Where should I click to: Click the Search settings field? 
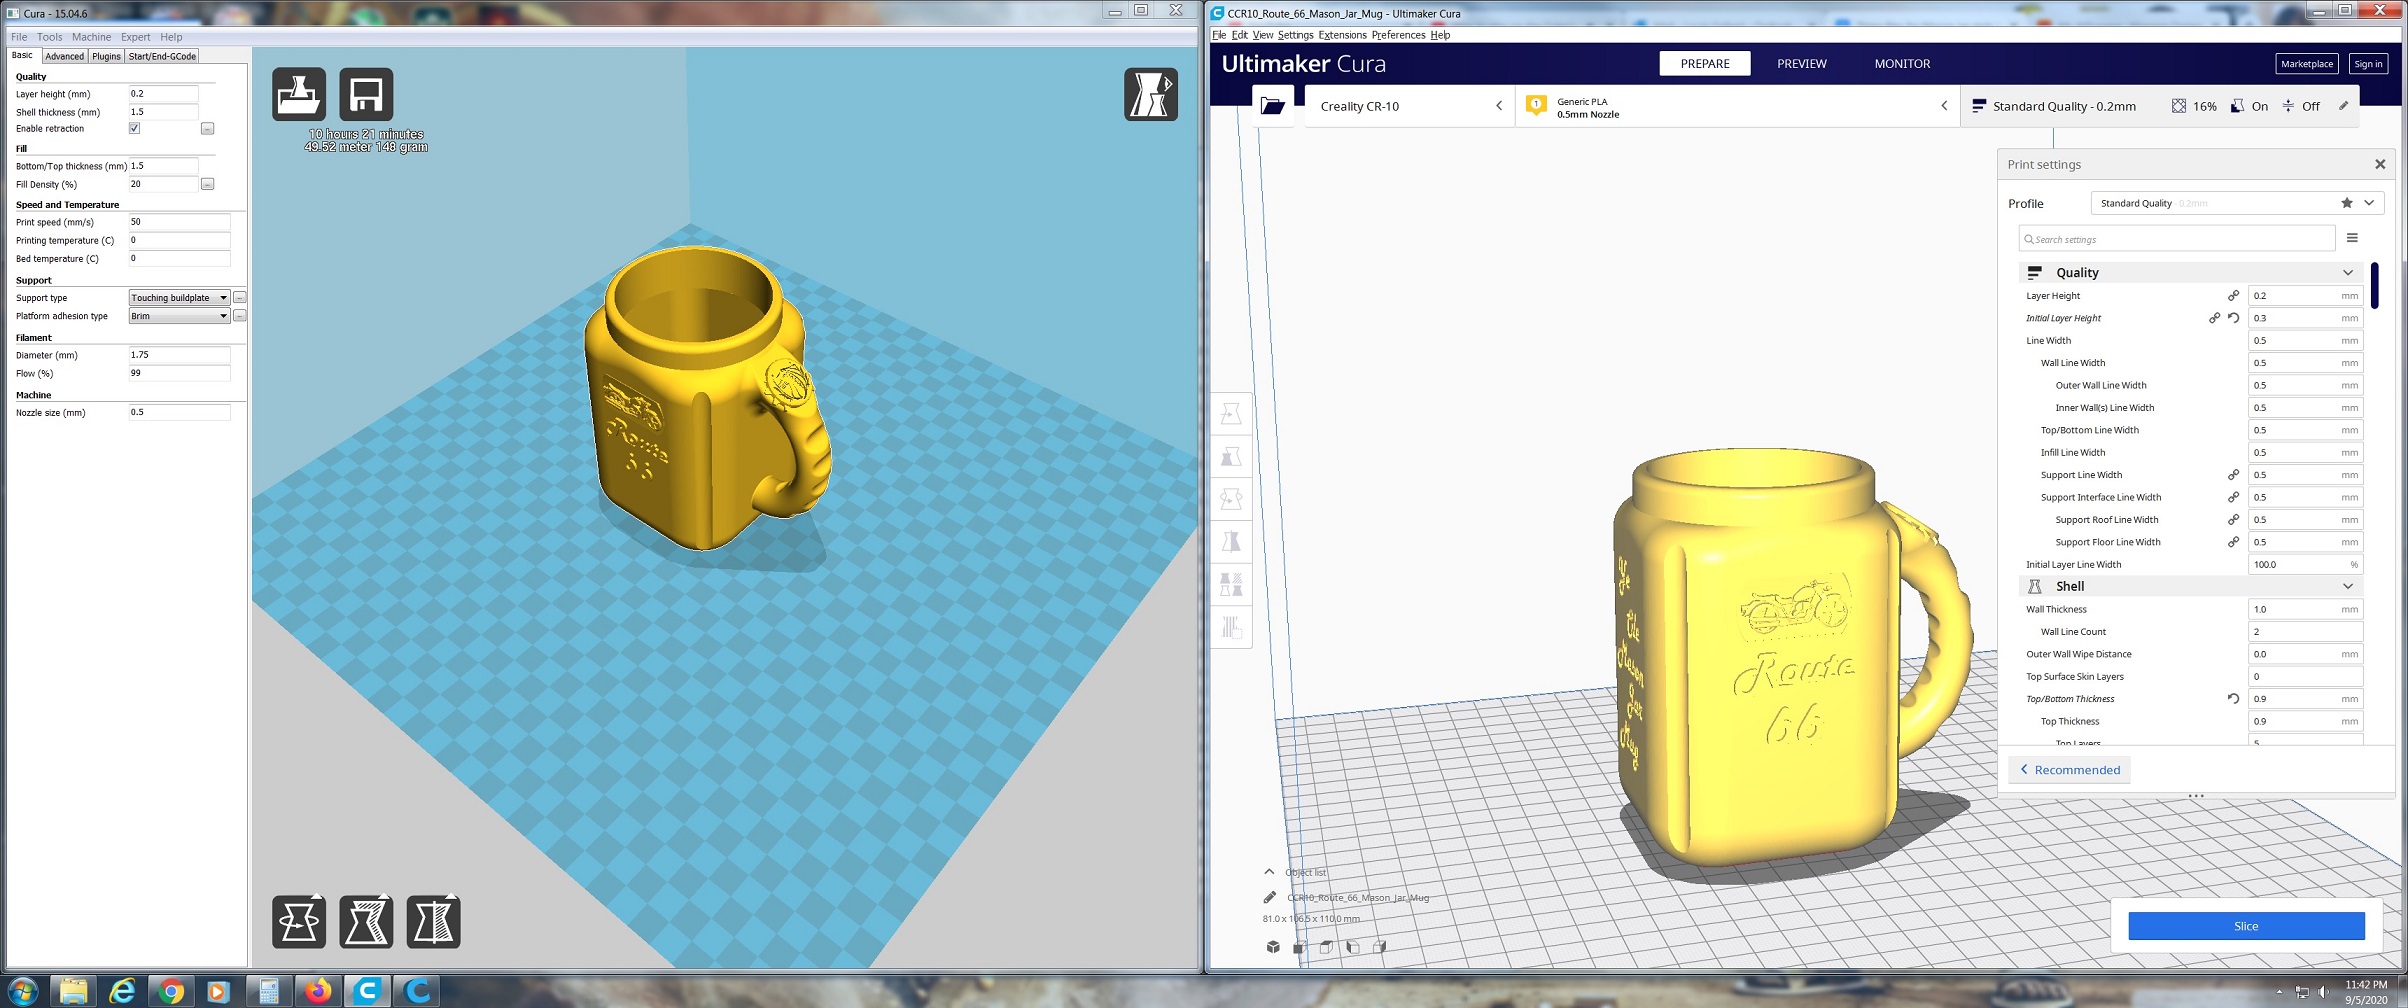point(2177,239)
